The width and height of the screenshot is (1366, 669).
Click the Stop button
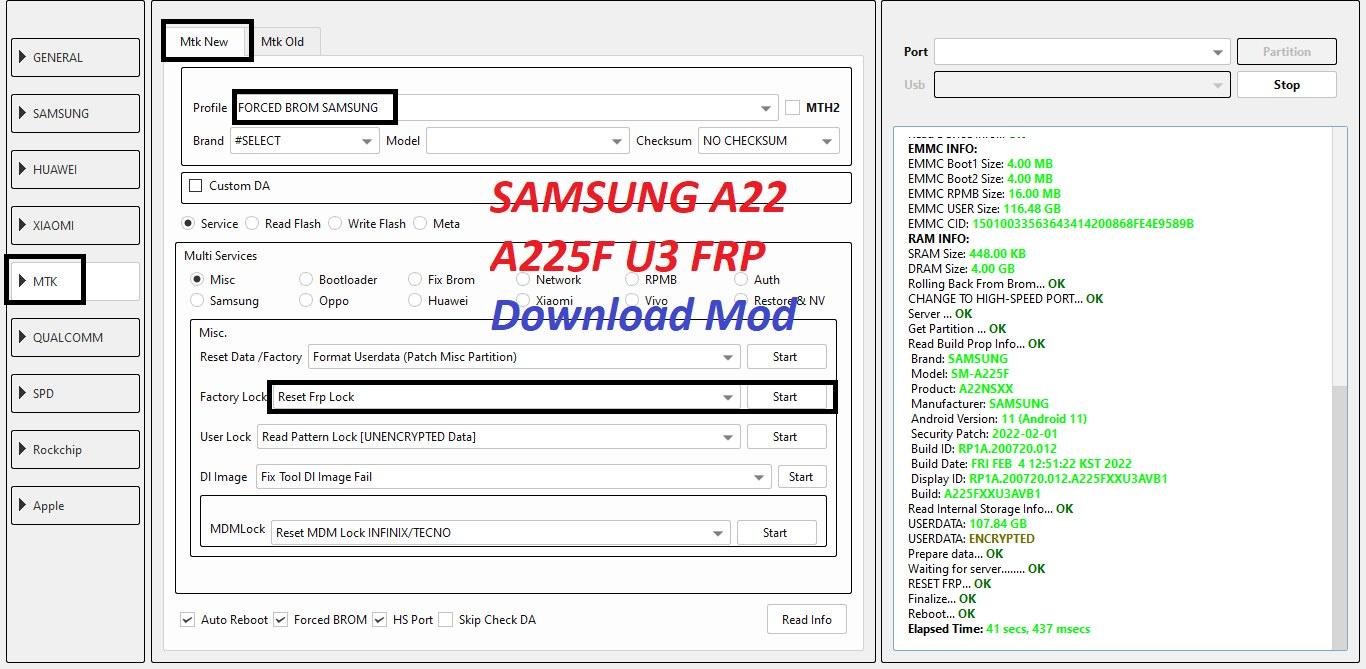click(x=1287, y=85)
